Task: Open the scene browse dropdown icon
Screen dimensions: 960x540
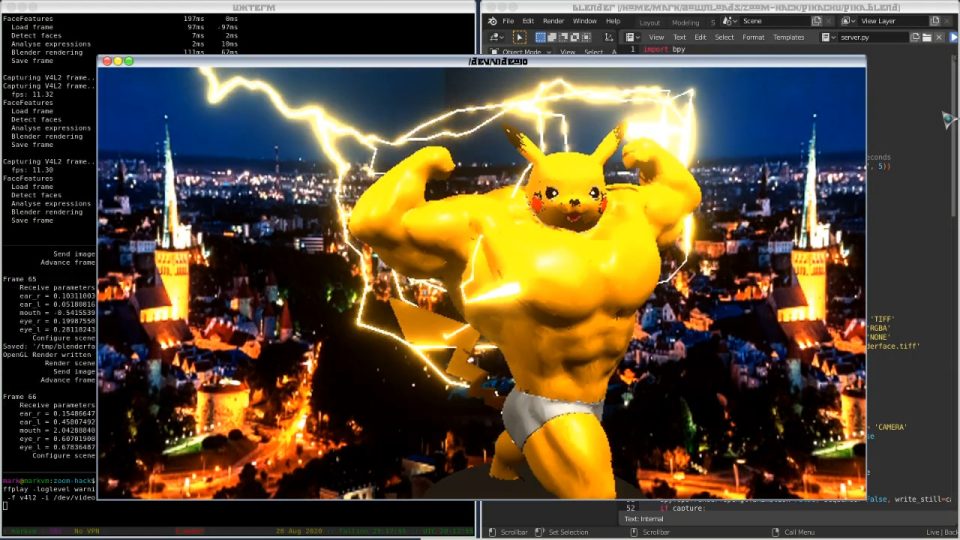Action: [x=729, y=21]
